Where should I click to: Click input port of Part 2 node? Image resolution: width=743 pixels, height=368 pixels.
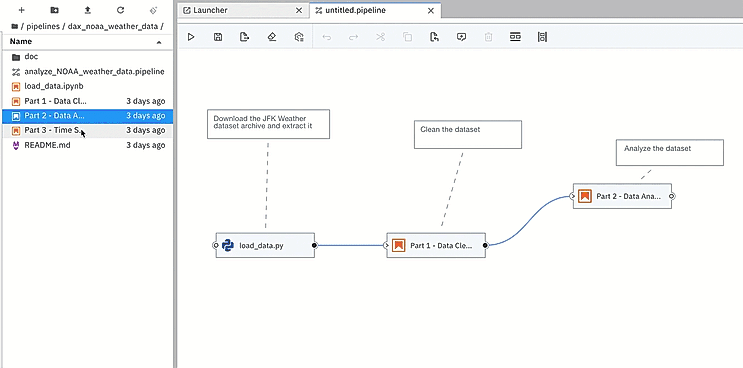[573, 196]
